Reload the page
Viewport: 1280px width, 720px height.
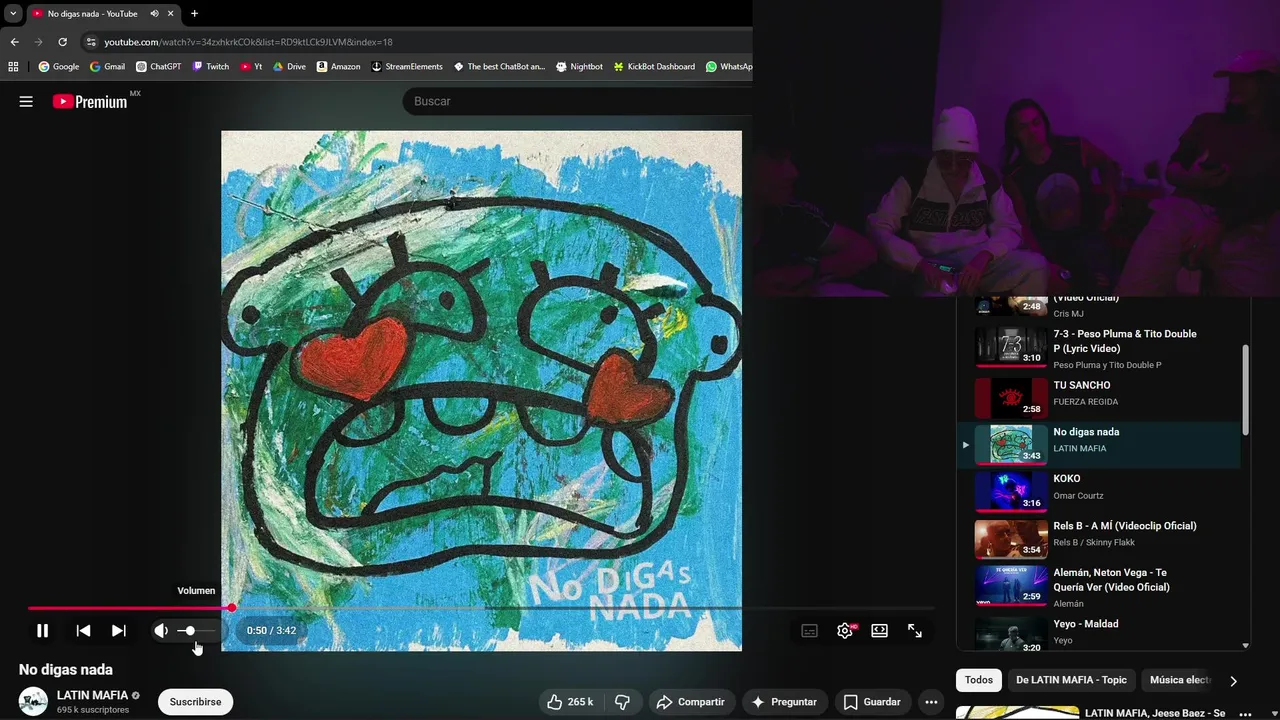tap(62, 42)
